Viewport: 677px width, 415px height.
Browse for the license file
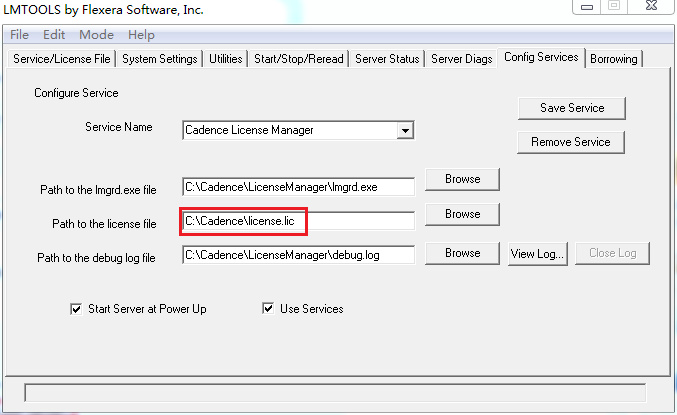(x=462, y=214)
